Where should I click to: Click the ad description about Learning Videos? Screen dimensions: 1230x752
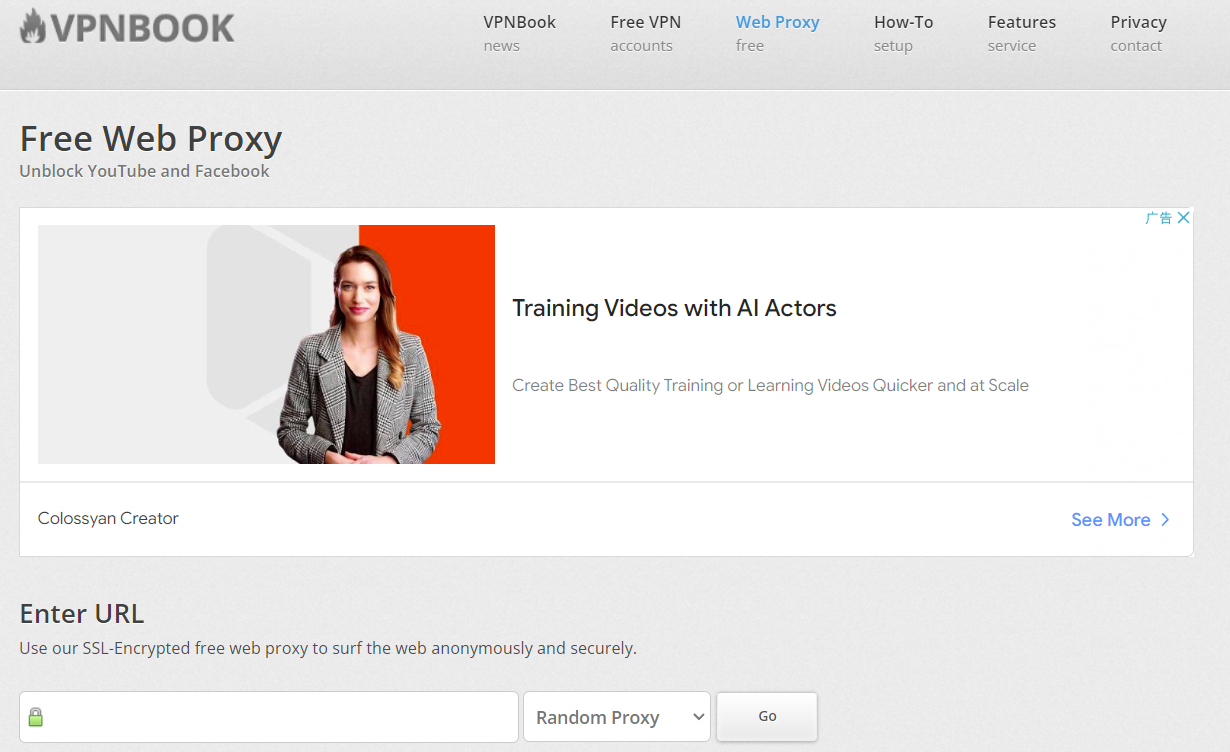pyautogui.click(x=770, y=385)
